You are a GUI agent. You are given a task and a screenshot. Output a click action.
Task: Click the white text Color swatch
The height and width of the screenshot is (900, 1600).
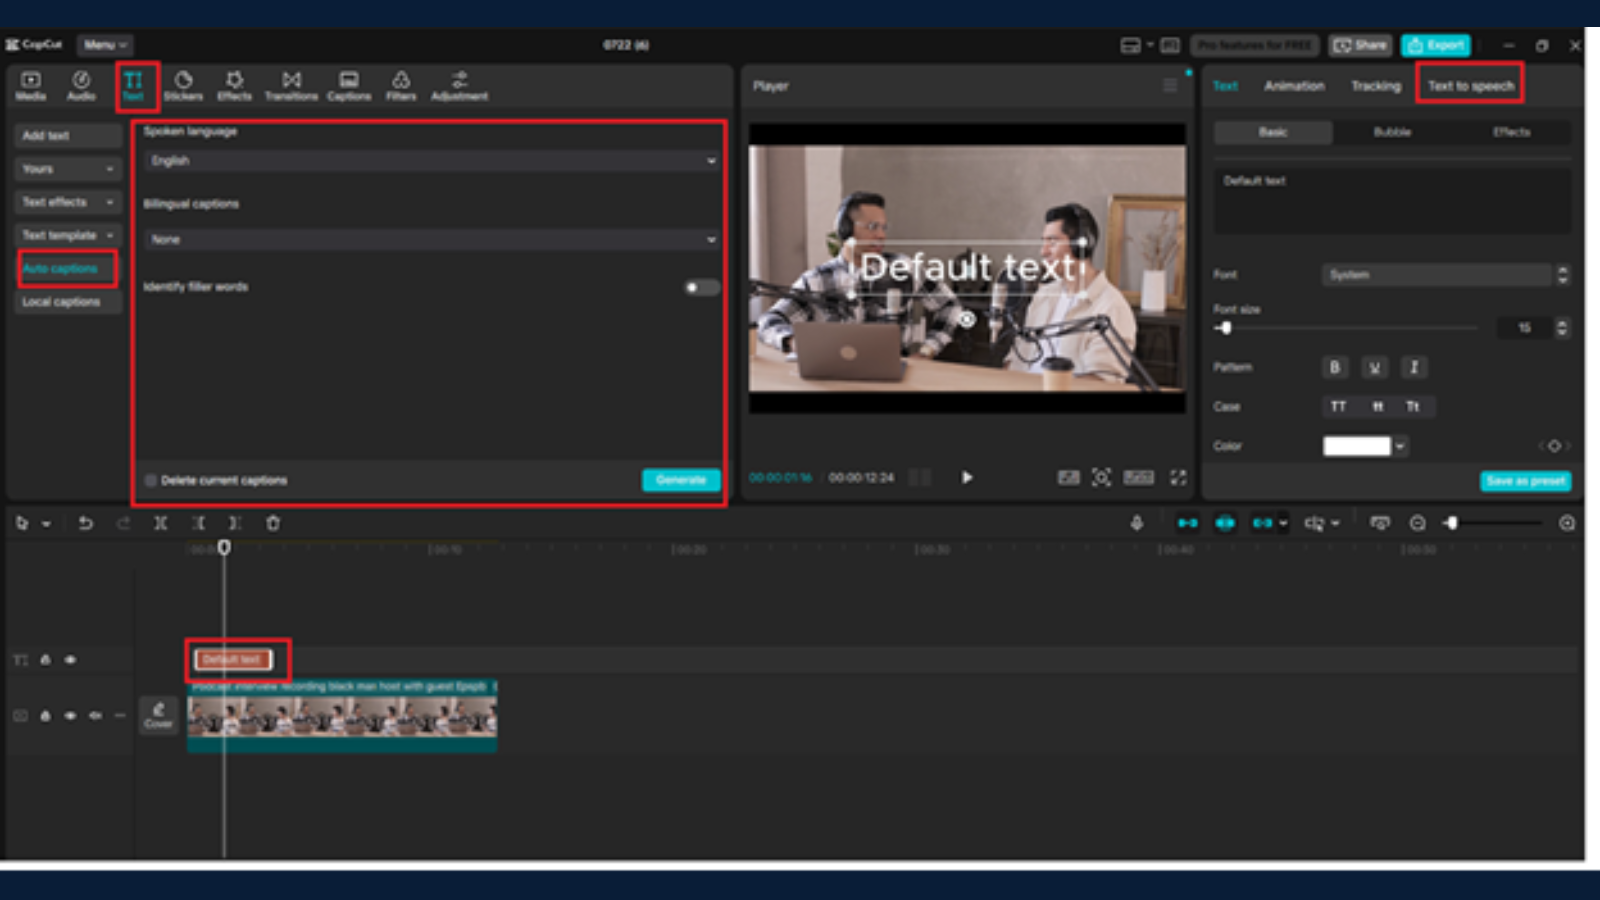[1357, 446]
